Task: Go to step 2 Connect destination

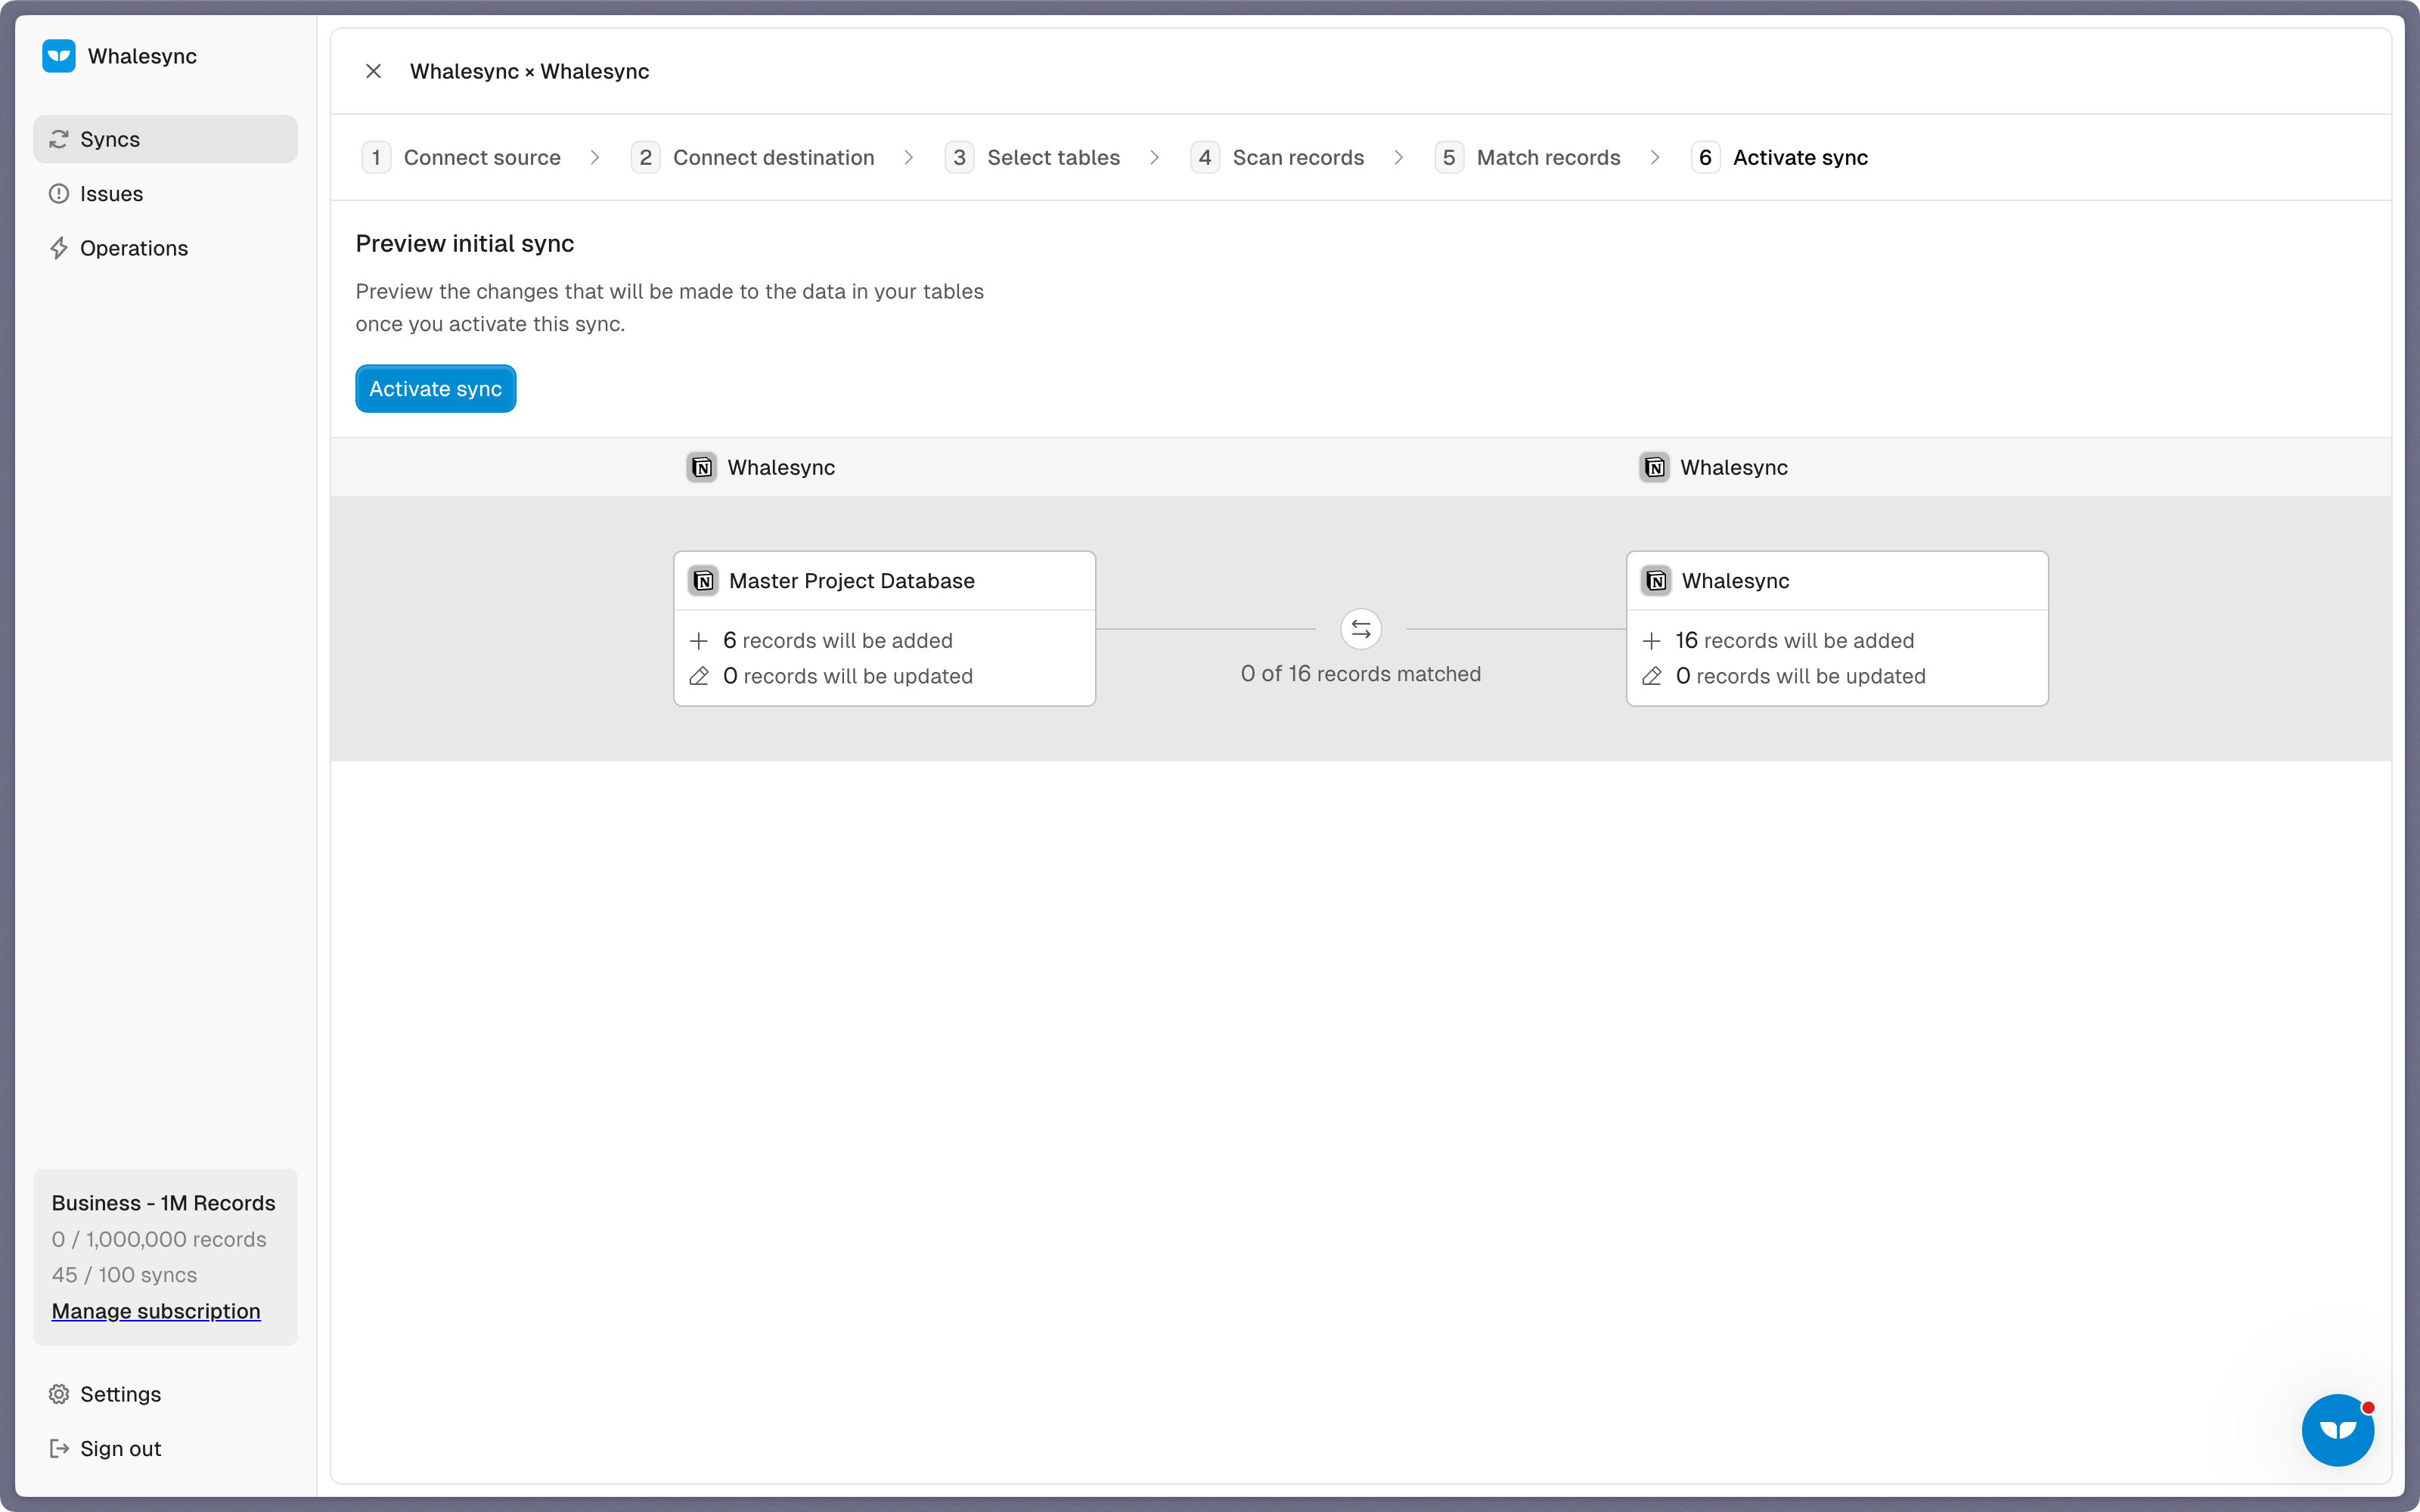Action: click(x=753, y=157)
